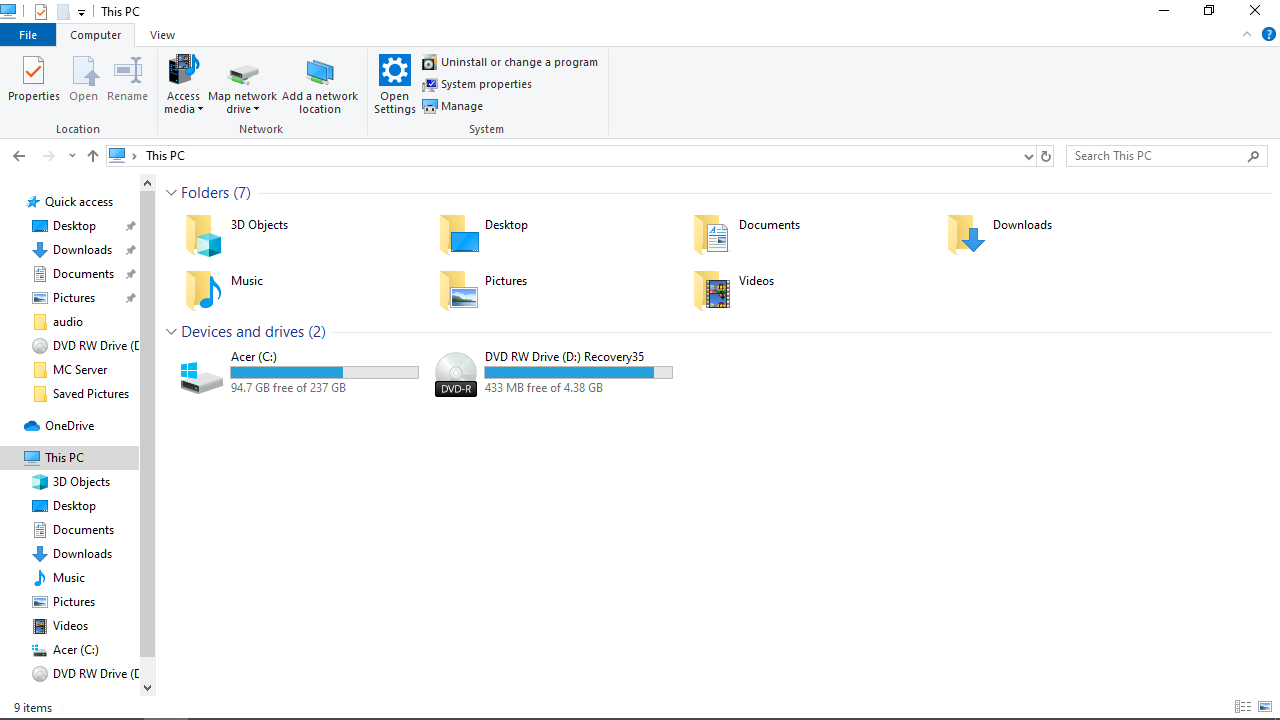Switch to details view icon in status bar
The height and width of the screenshot is (720, 1280).
(1243, 707)
